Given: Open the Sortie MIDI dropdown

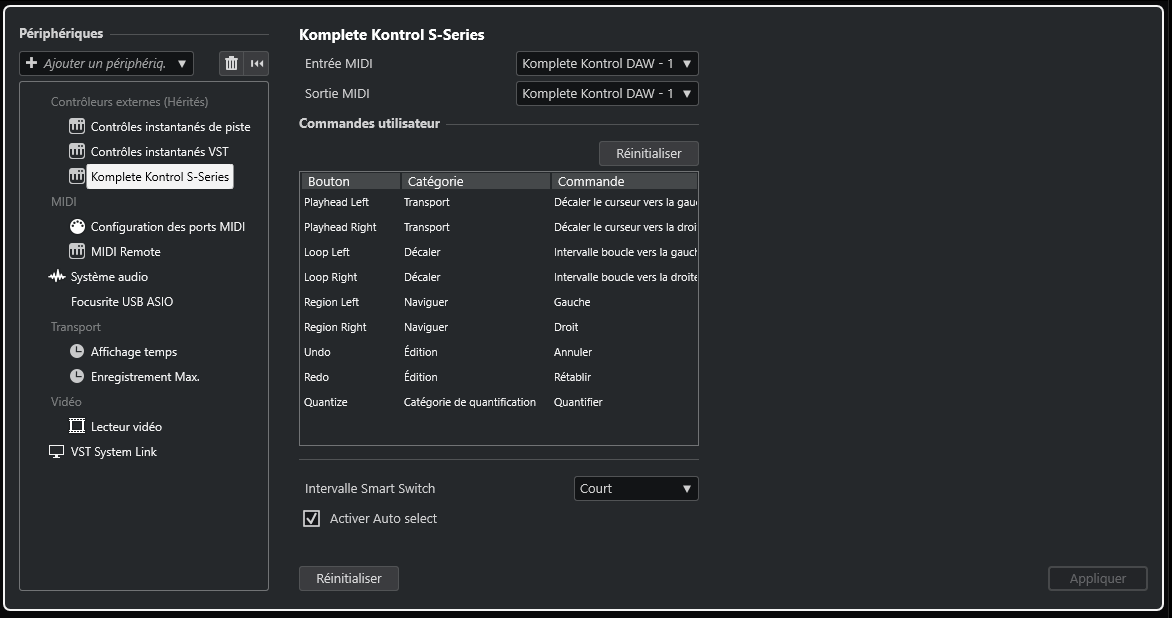Looking at the screenshot, I should (x=607, y=94).
